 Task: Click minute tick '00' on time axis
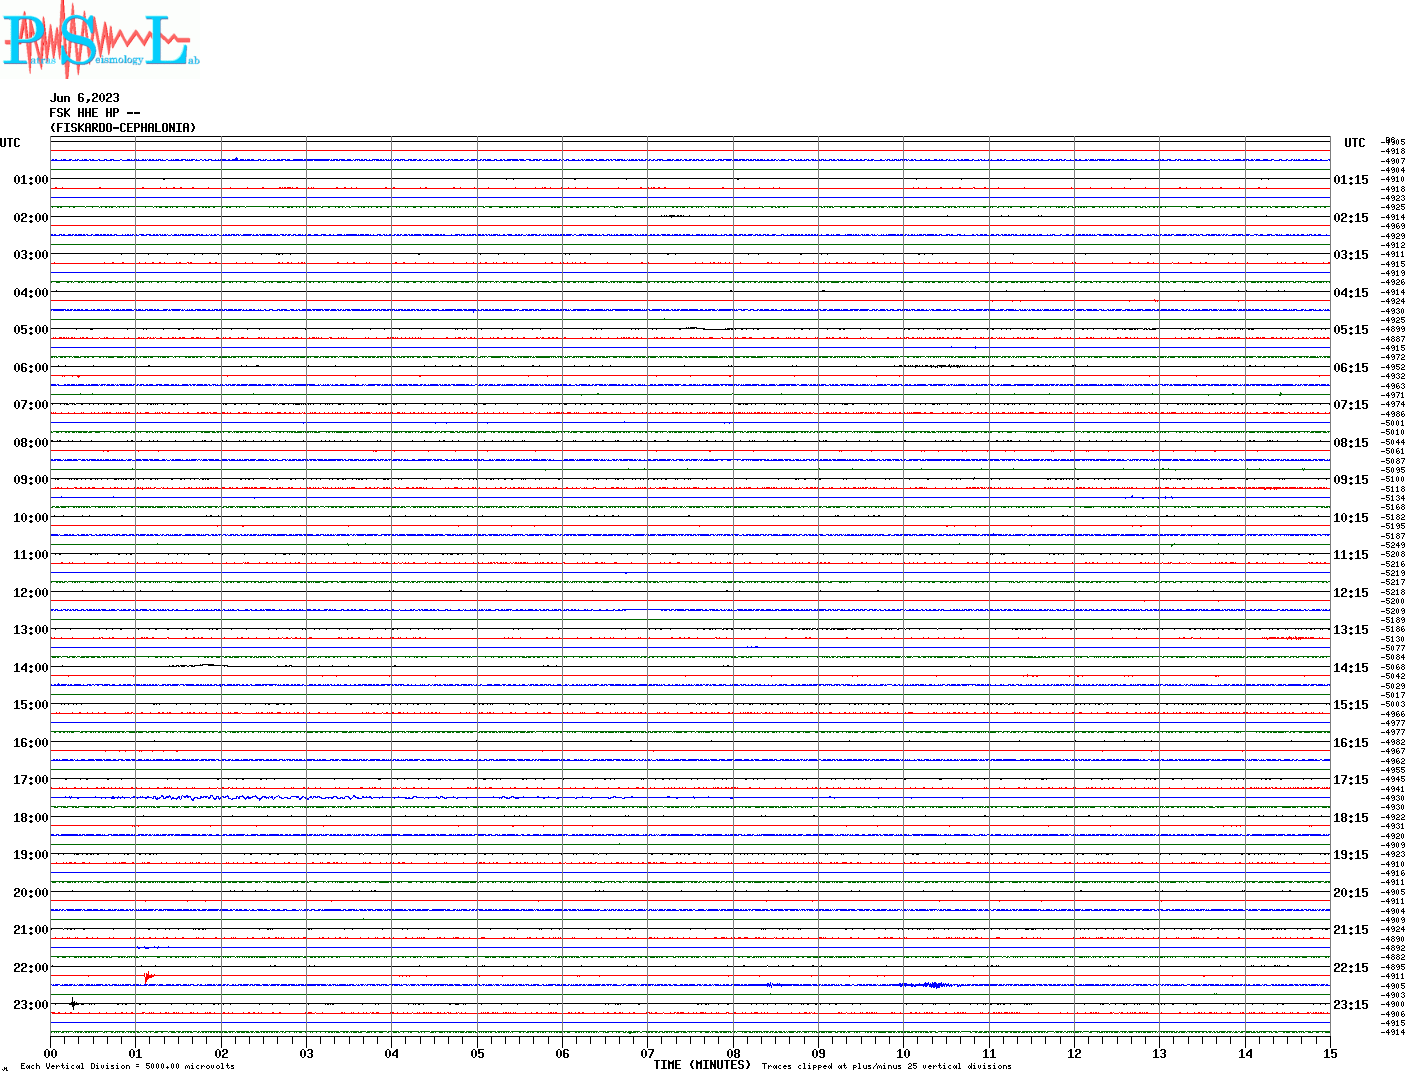tap(50, 1053)
